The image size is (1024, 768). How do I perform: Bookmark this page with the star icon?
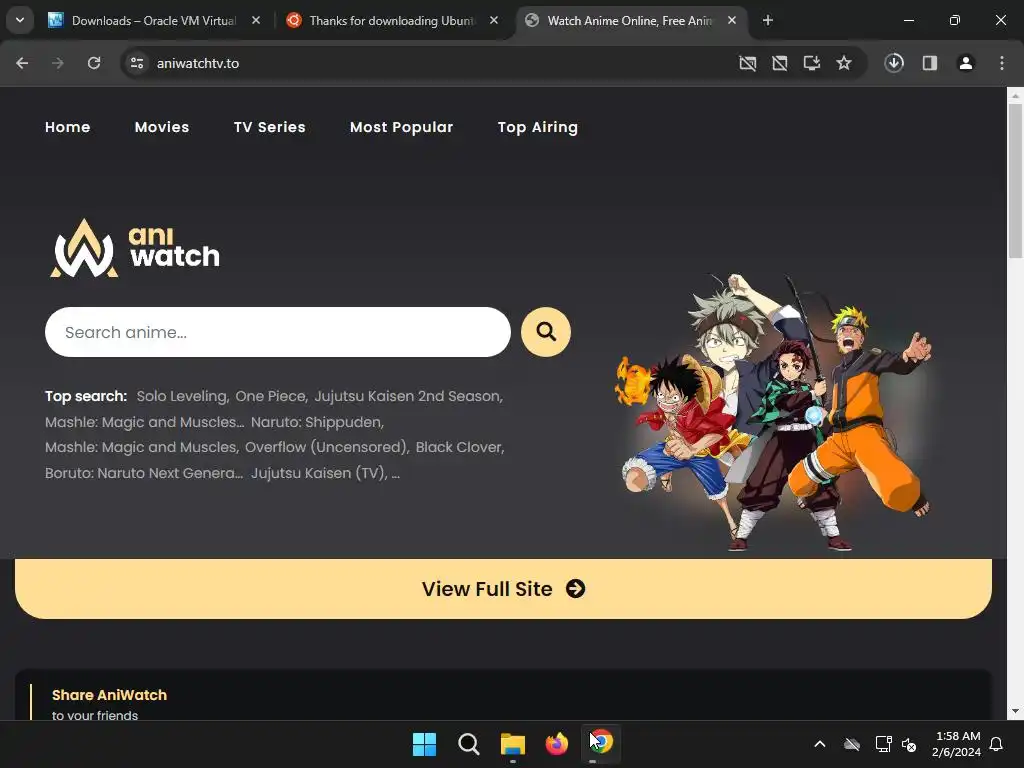click(844, 63)
